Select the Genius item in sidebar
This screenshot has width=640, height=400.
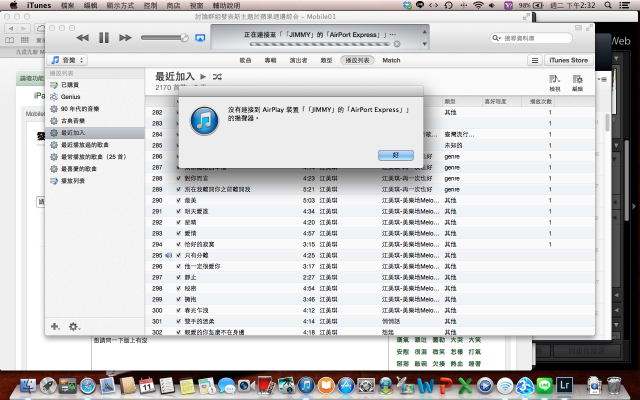(x=70, y=97)
